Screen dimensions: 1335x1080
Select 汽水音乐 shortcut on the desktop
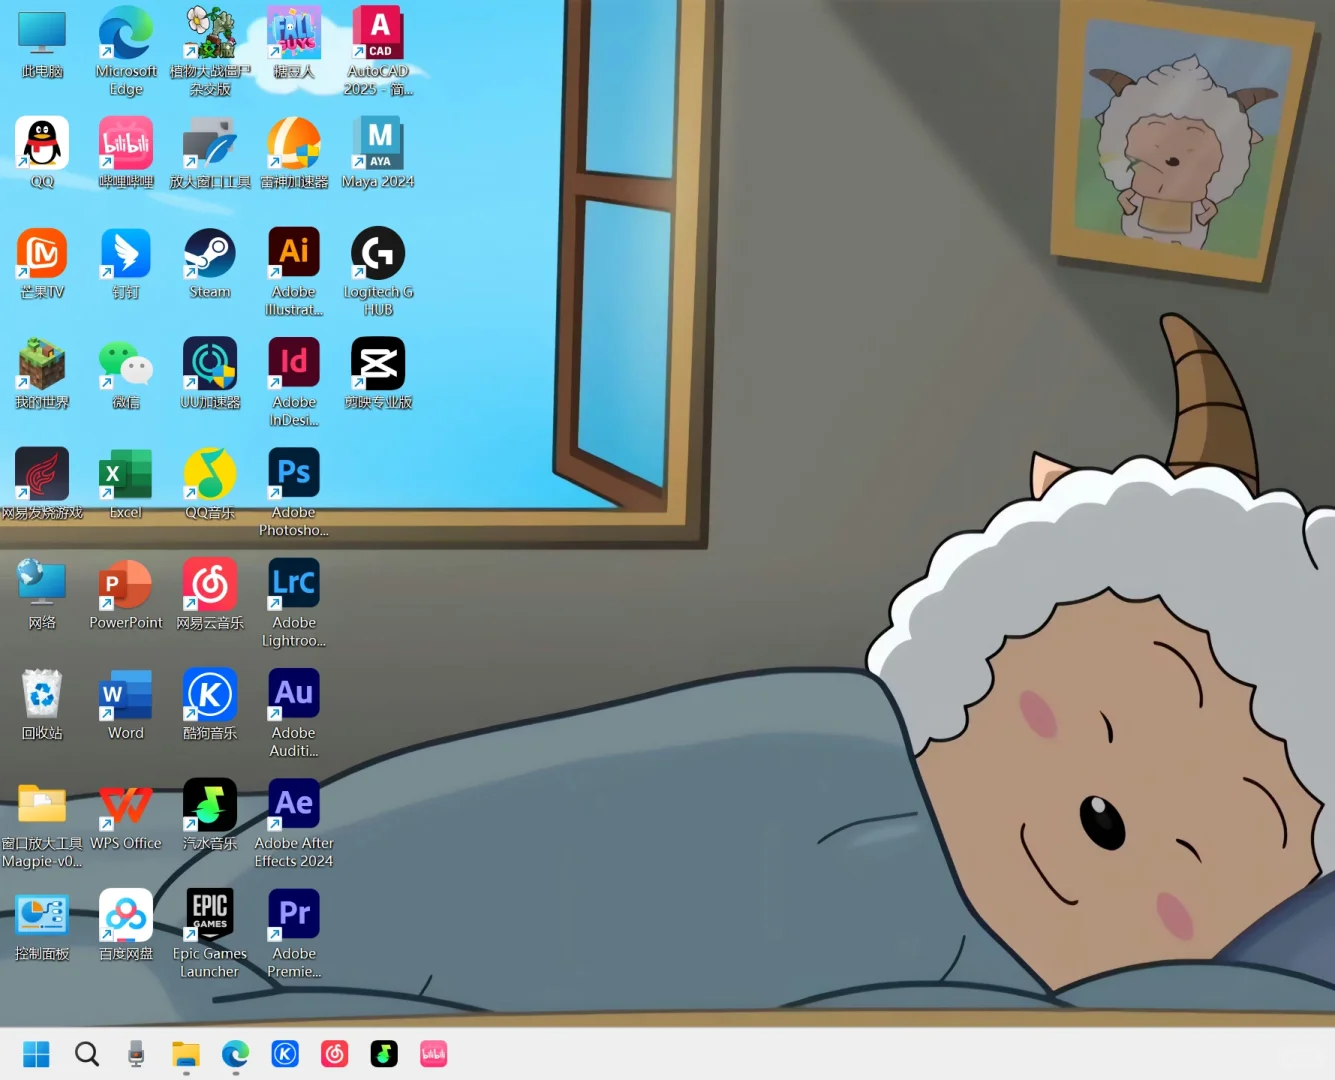click(210, 815)
